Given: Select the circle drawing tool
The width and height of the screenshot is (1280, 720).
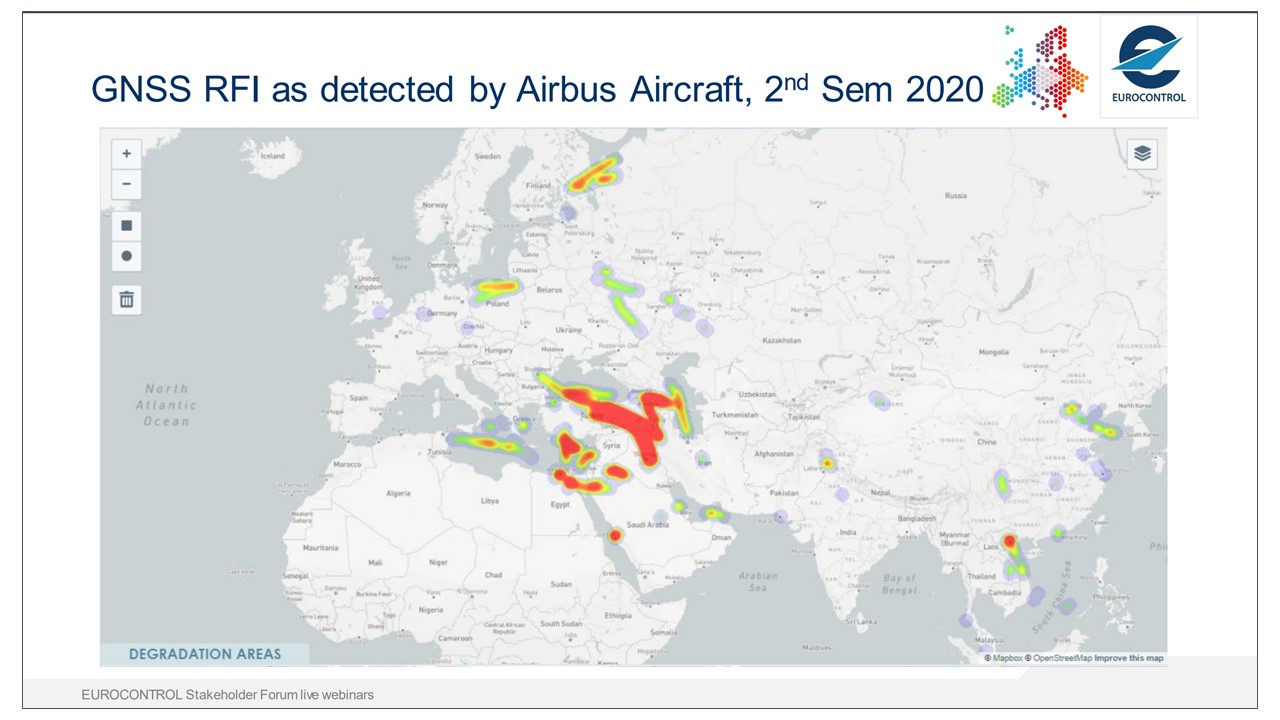Looking at the screenshot, I should [x=126, y=256].
